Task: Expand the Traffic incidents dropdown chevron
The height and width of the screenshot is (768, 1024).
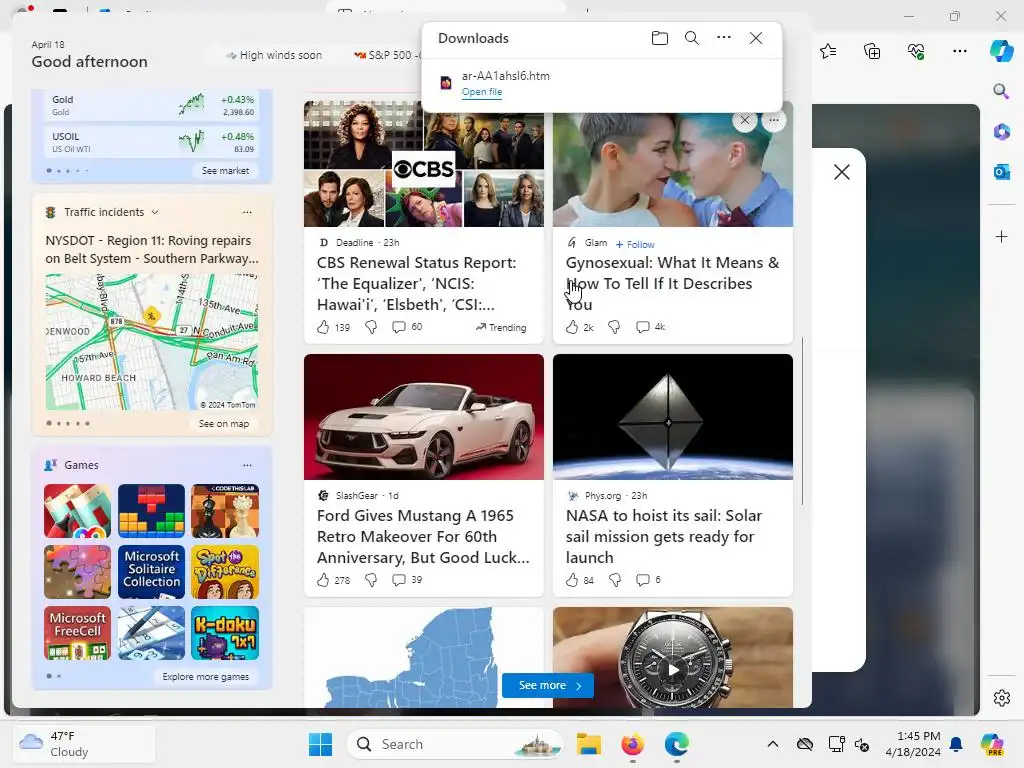Action: (155, 212)
